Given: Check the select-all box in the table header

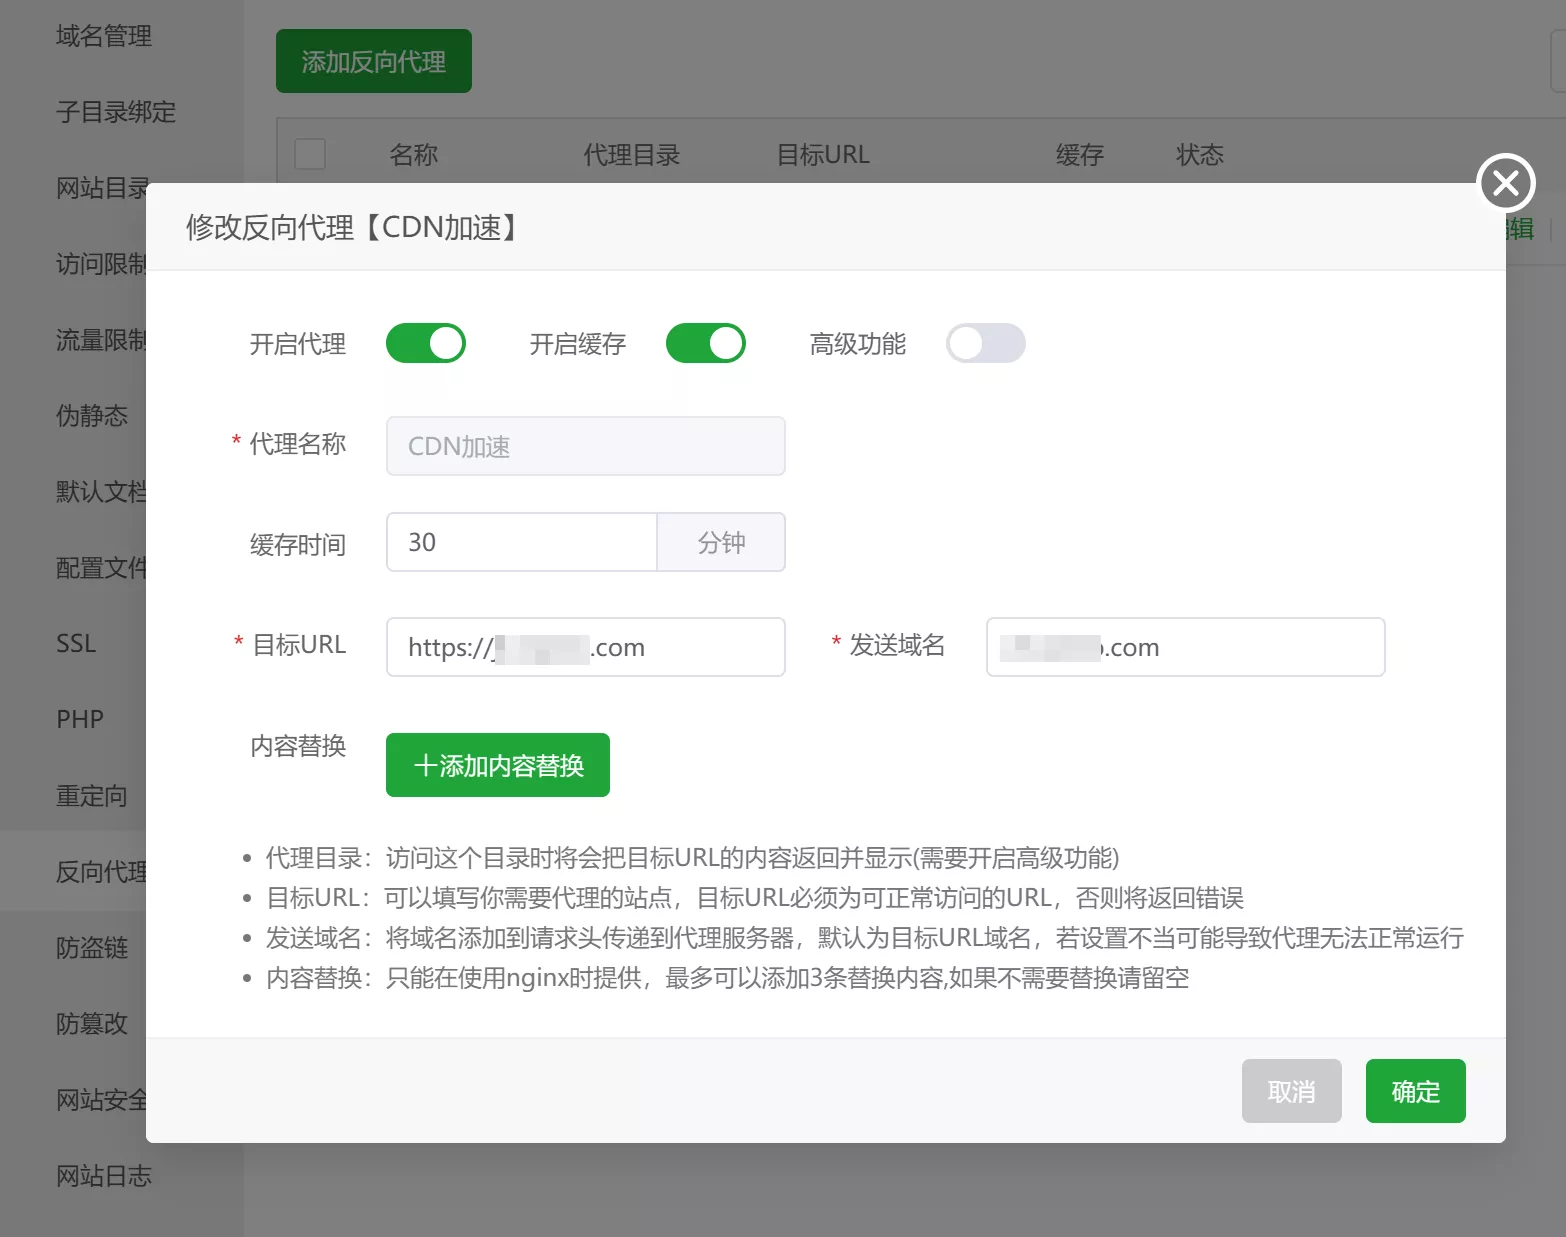Looking at the screenshot, I should pos(310,154).
